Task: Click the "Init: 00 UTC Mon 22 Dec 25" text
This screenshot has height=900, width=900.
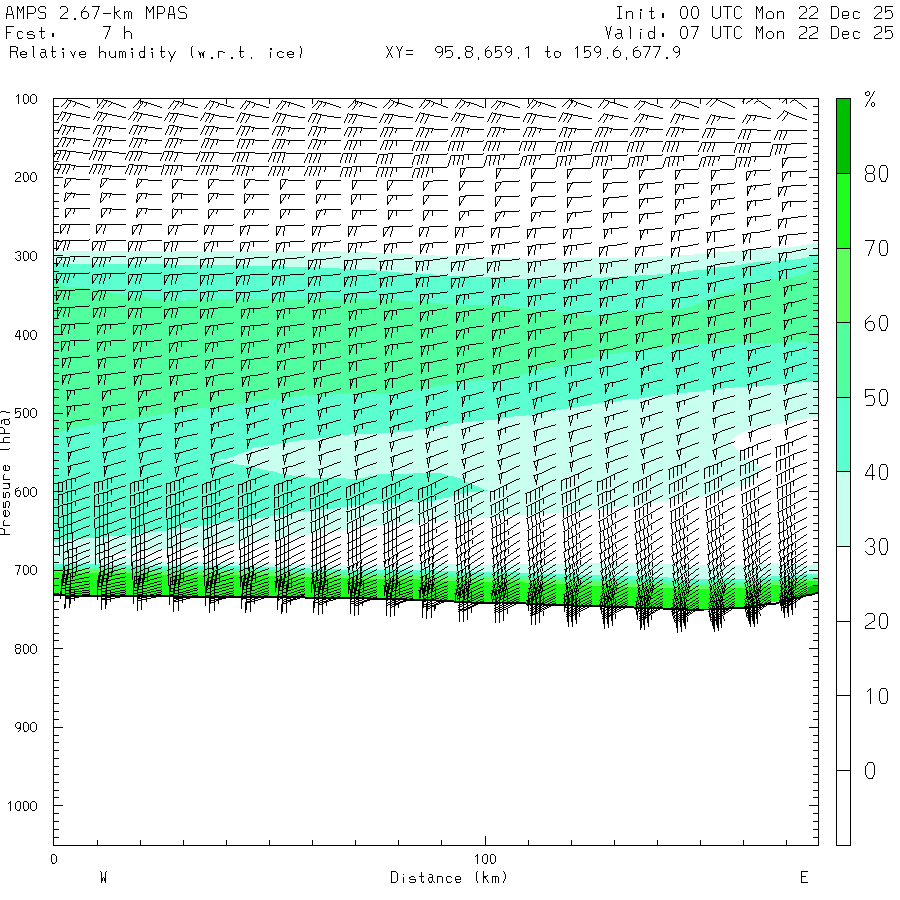Action: click(x=754, y=13)
